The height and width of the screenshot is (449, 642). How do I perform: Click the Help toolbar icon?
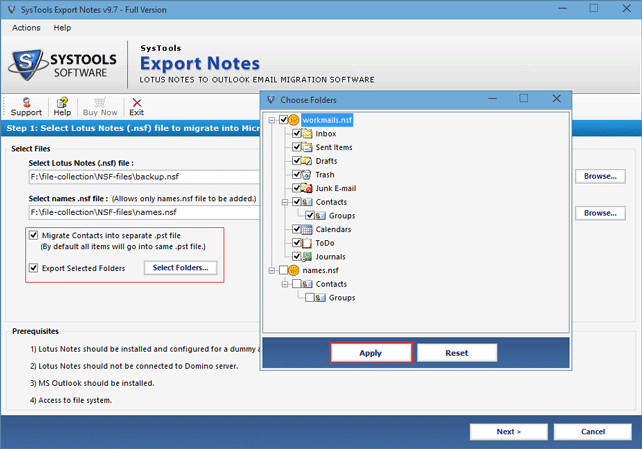pyautogui.click(x=62, y=102)
